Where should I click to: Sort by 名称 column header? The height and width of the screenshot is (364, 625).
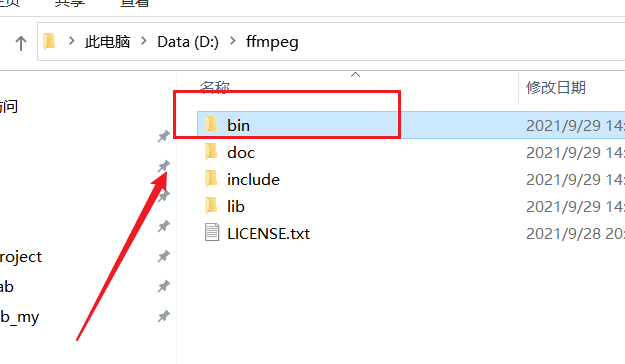click(215, 87)
